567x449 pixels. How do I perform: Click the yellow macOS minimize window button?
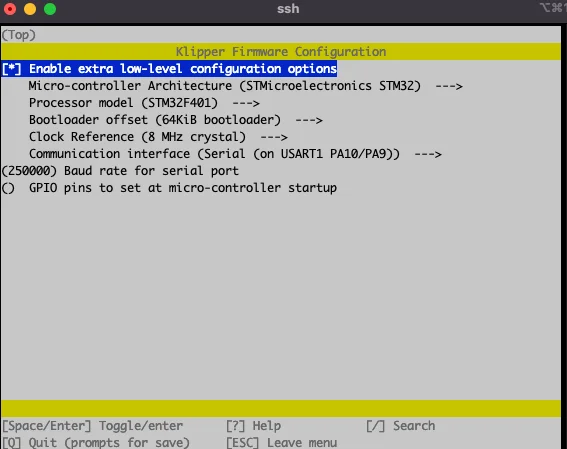[30, 9]
